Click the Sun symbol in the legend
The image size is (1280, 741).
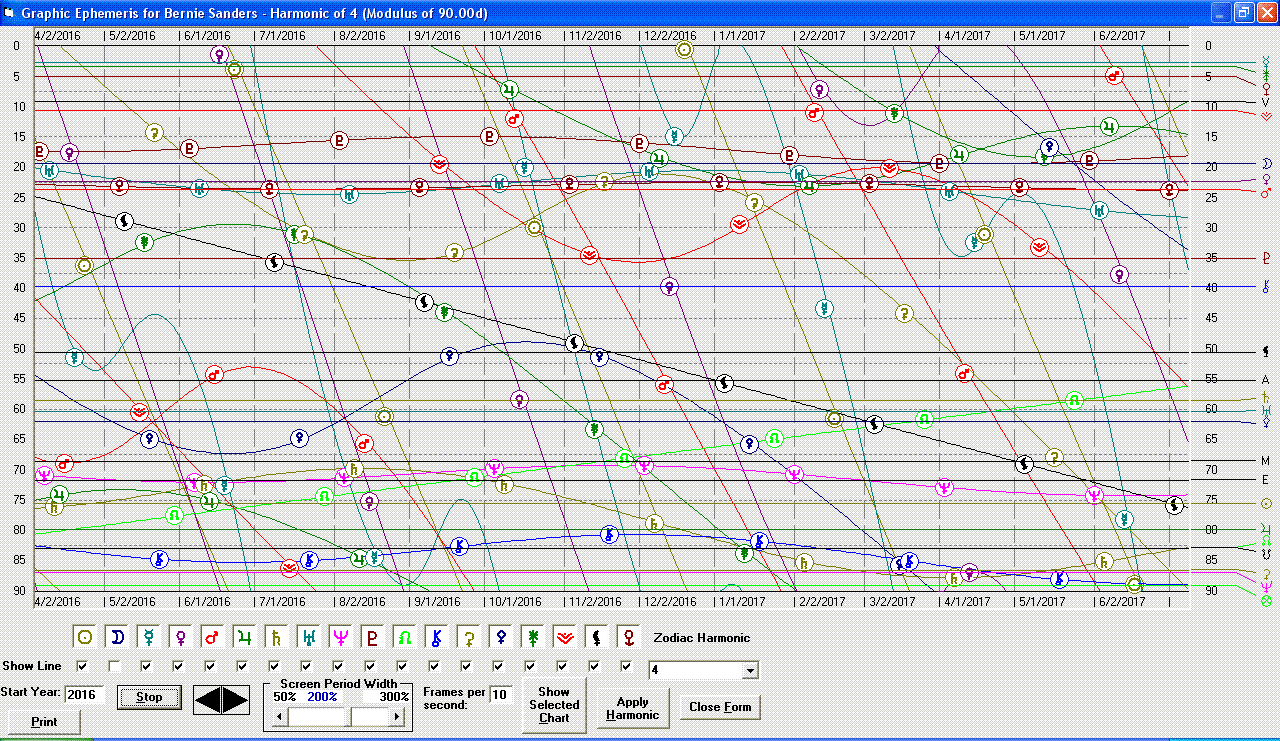pos(86,637)
